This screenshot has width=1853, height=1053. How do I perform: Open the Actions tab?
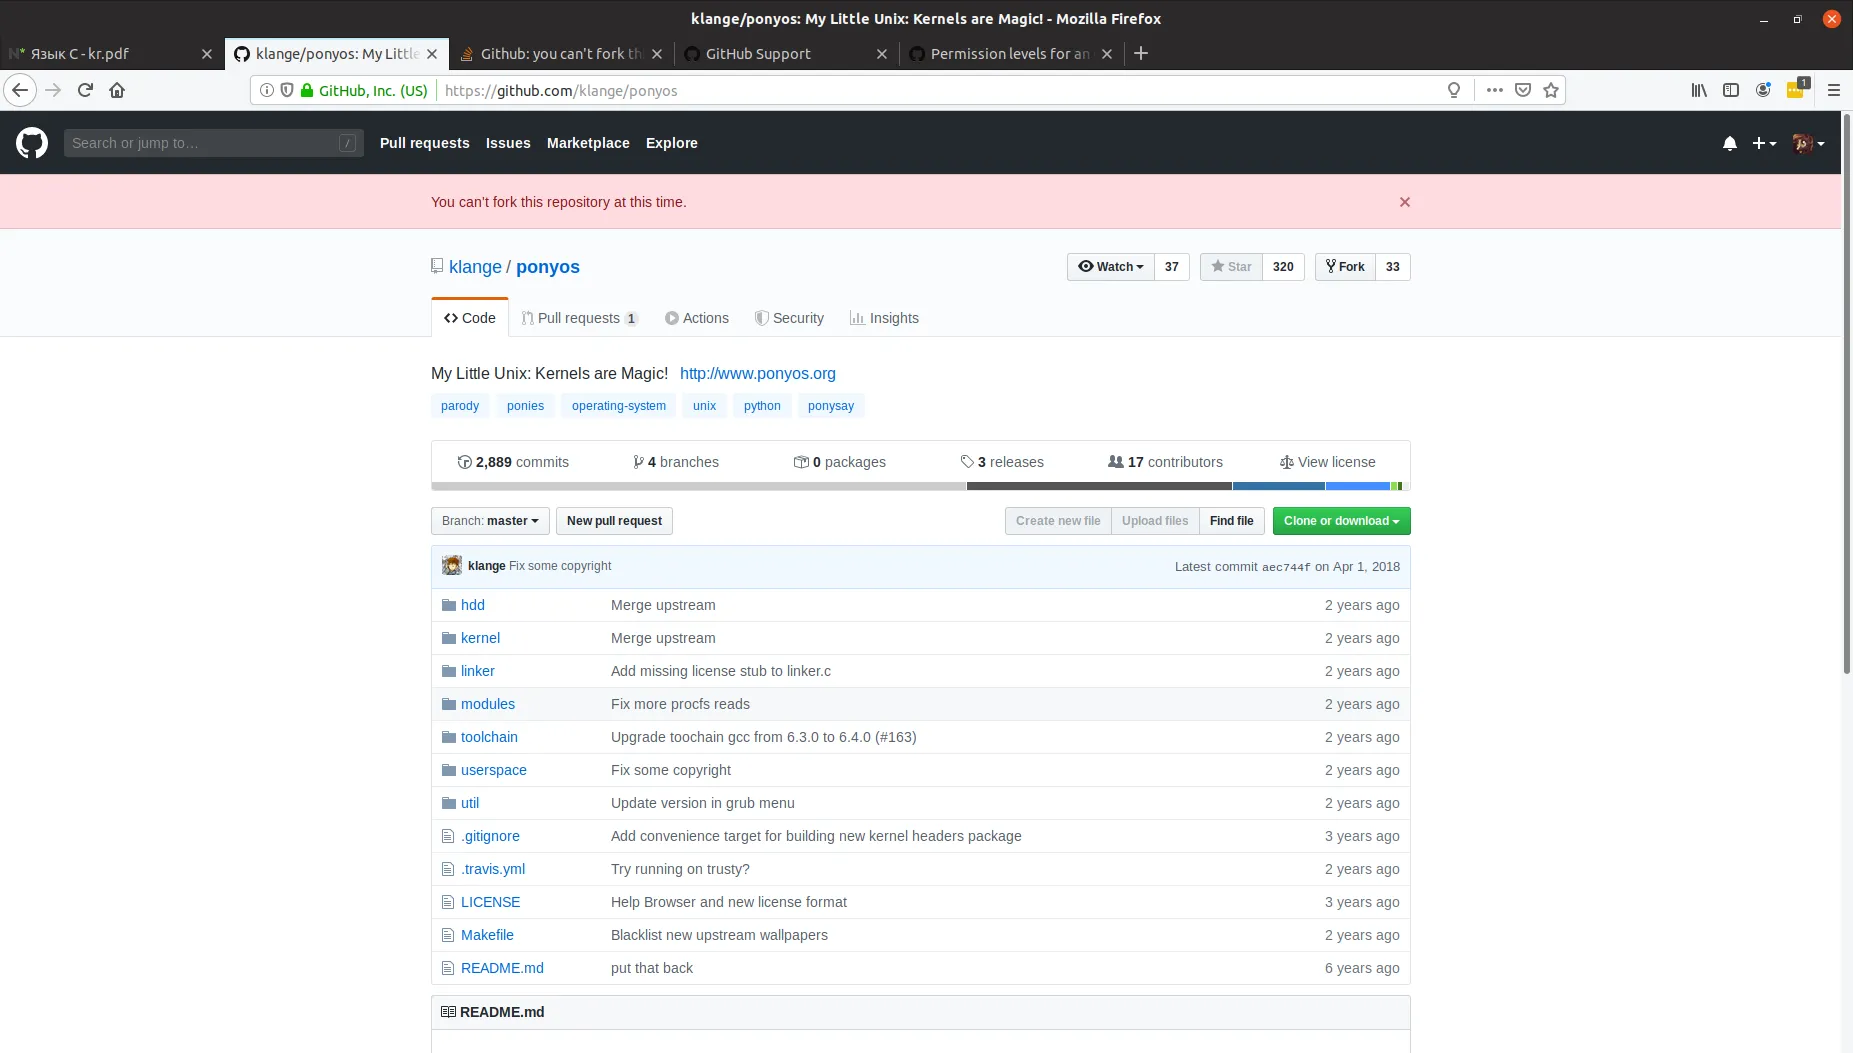[x=697, y=318]
